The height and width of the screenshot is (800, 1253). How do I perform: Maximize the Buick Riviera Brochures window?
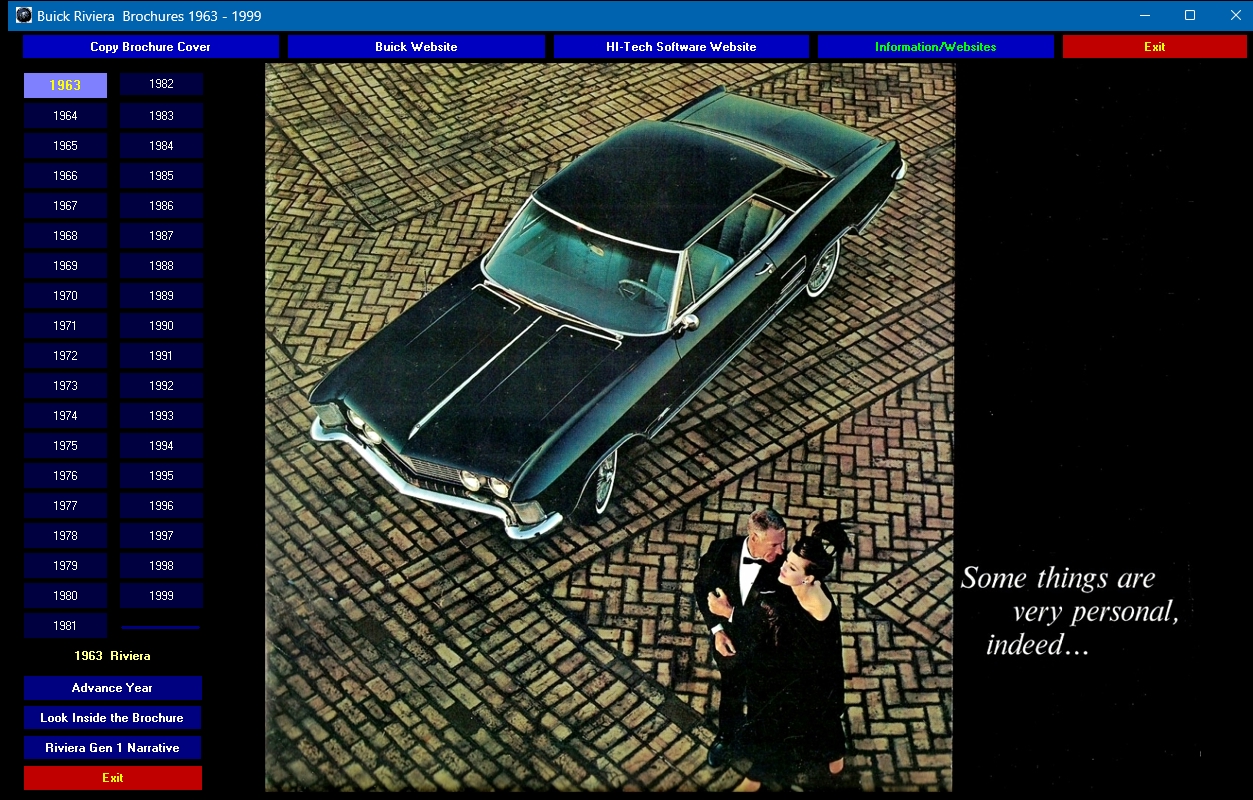tap(1190, 15)
